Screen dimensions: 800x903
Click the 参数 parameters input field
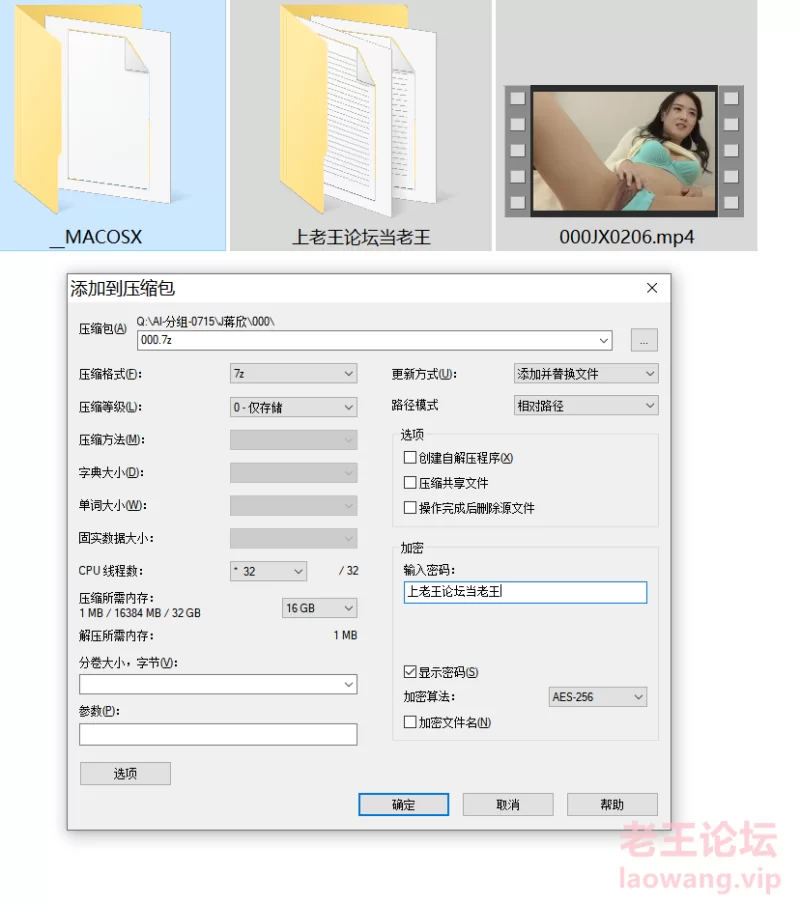click(x=218, y=734)
